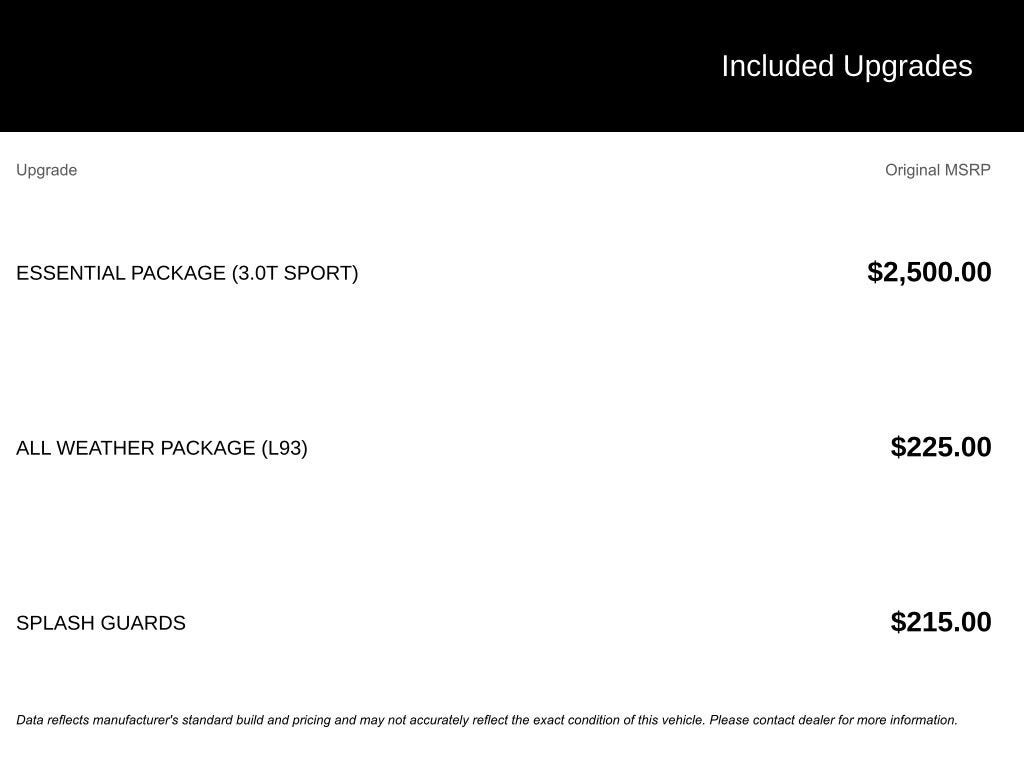
Task: Click the word "Included" in the banner
Action: click(x=777, y=66)
